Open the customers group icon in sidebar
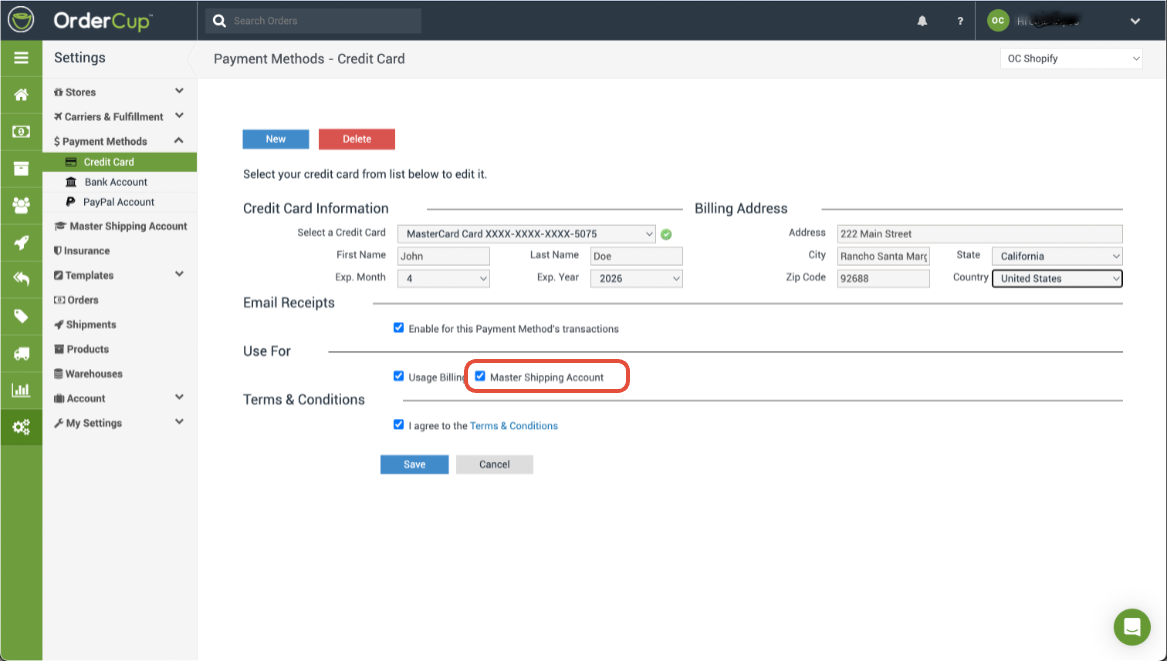Screen dimensions: 1167x661 21,205
